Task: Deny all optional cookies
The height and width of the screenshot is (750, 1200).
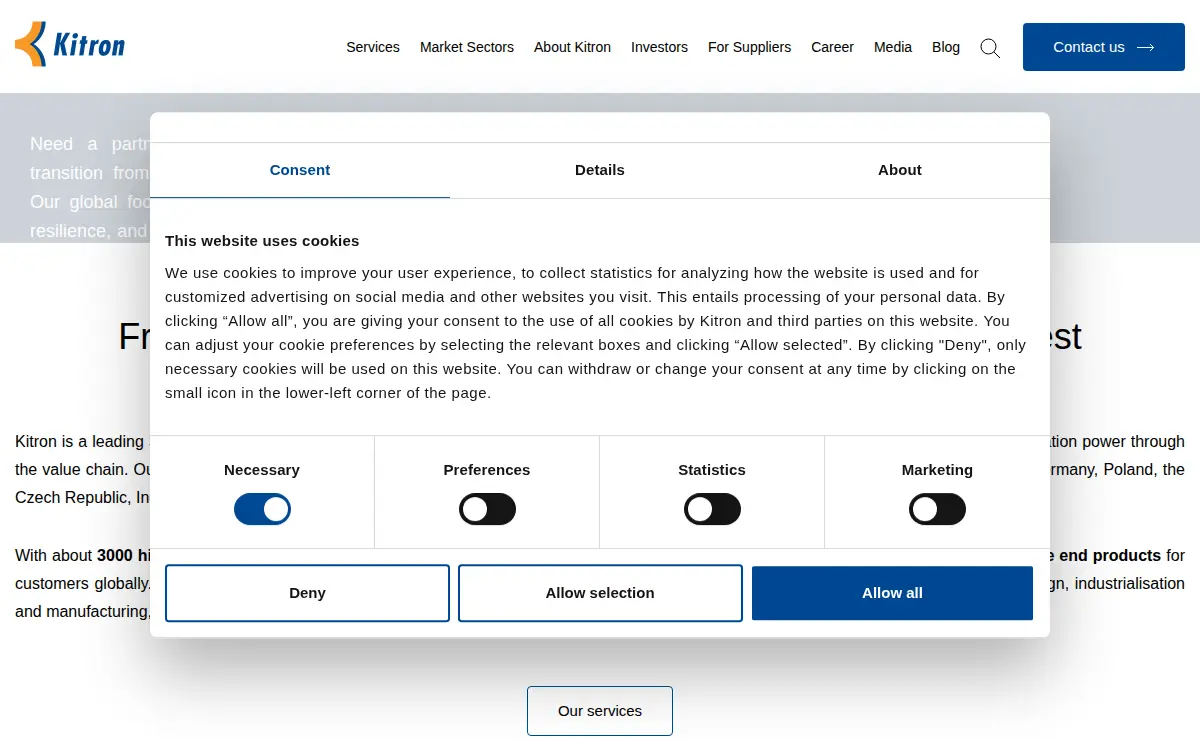Action: [x=307, y=593]
